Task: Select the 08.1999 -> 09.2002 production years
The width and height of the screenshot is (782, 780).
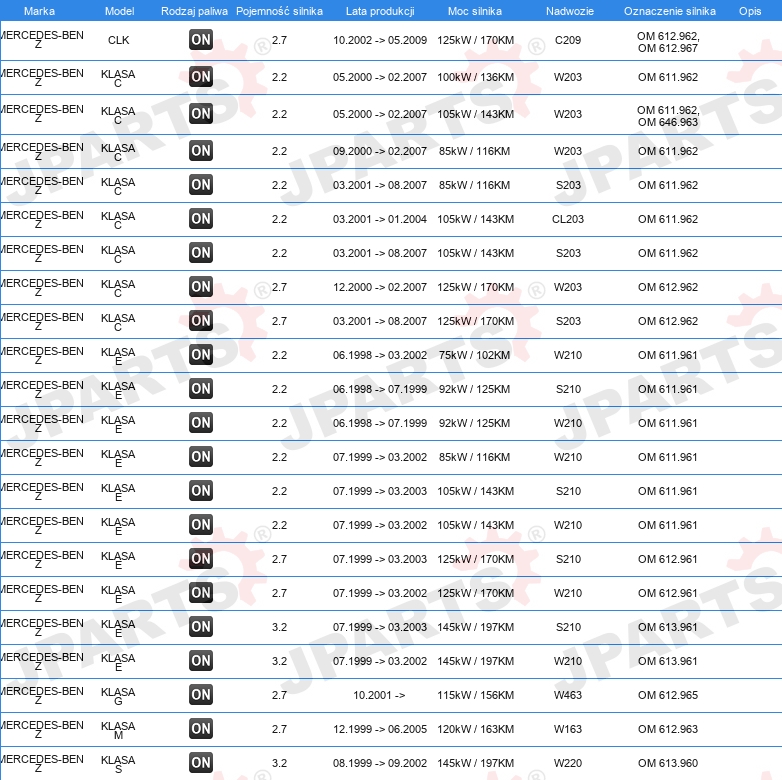Action: [x=380, y=763]
